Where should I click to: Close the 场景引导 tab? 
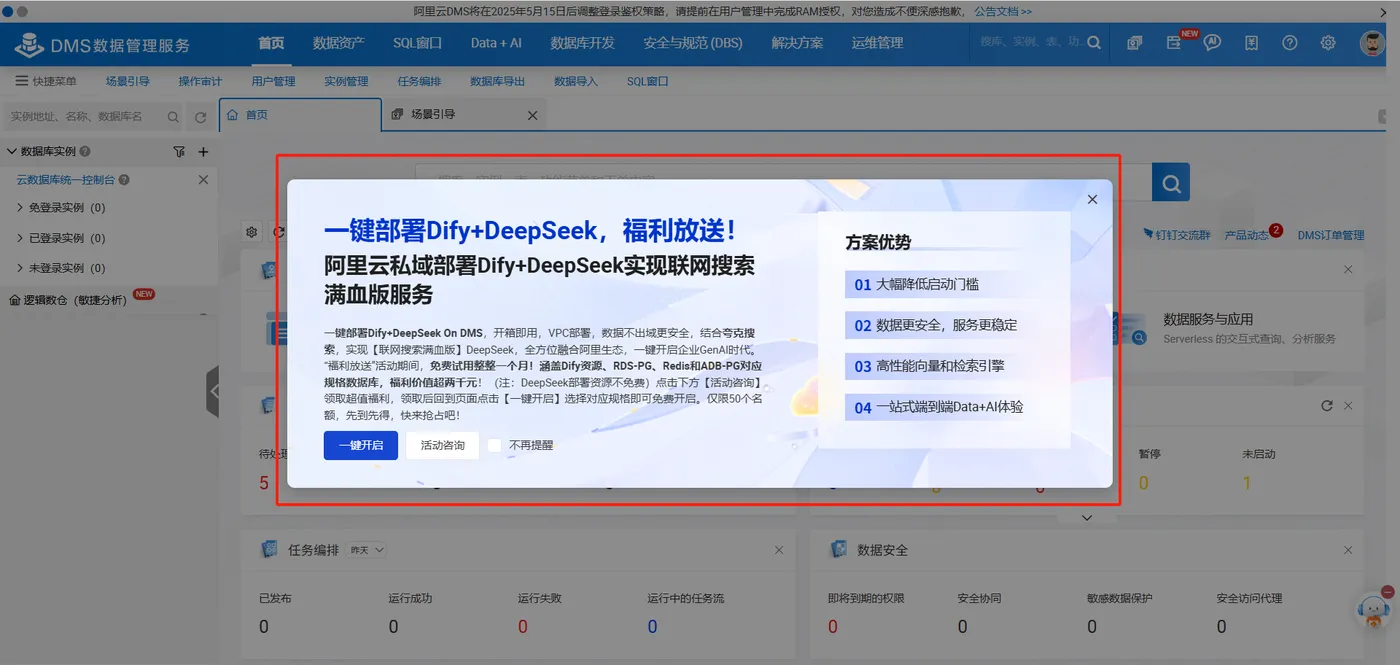[532, 115]
